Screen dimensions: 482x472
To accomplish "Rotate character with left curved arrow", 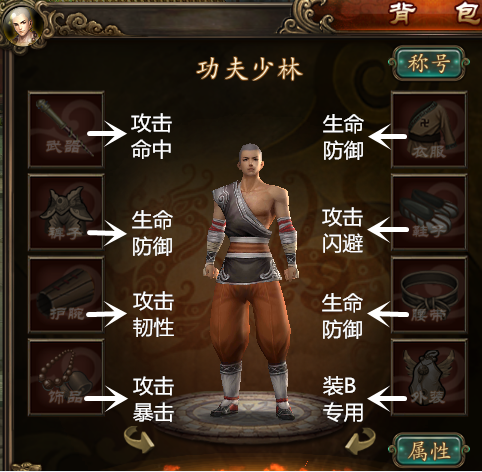I will coord(138,440).
